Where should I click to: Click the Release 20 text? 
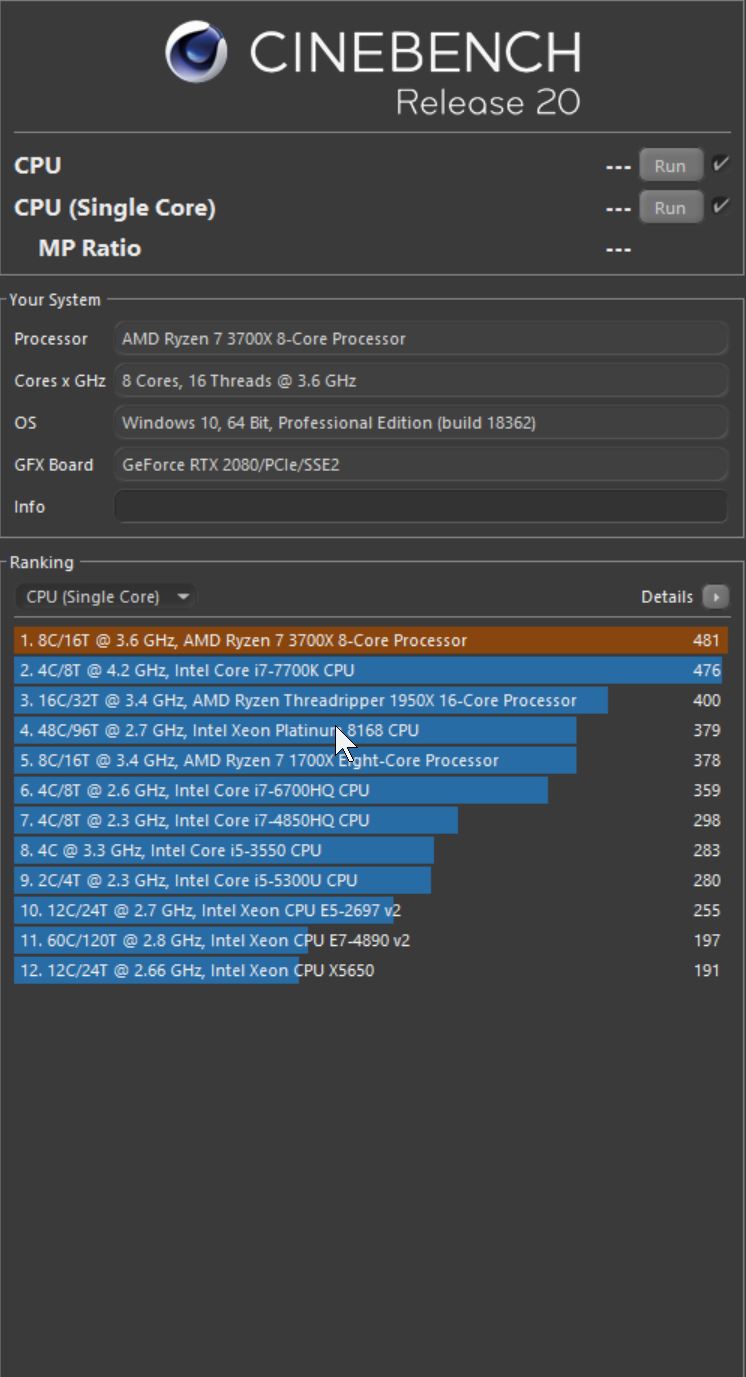pos(488,102)
